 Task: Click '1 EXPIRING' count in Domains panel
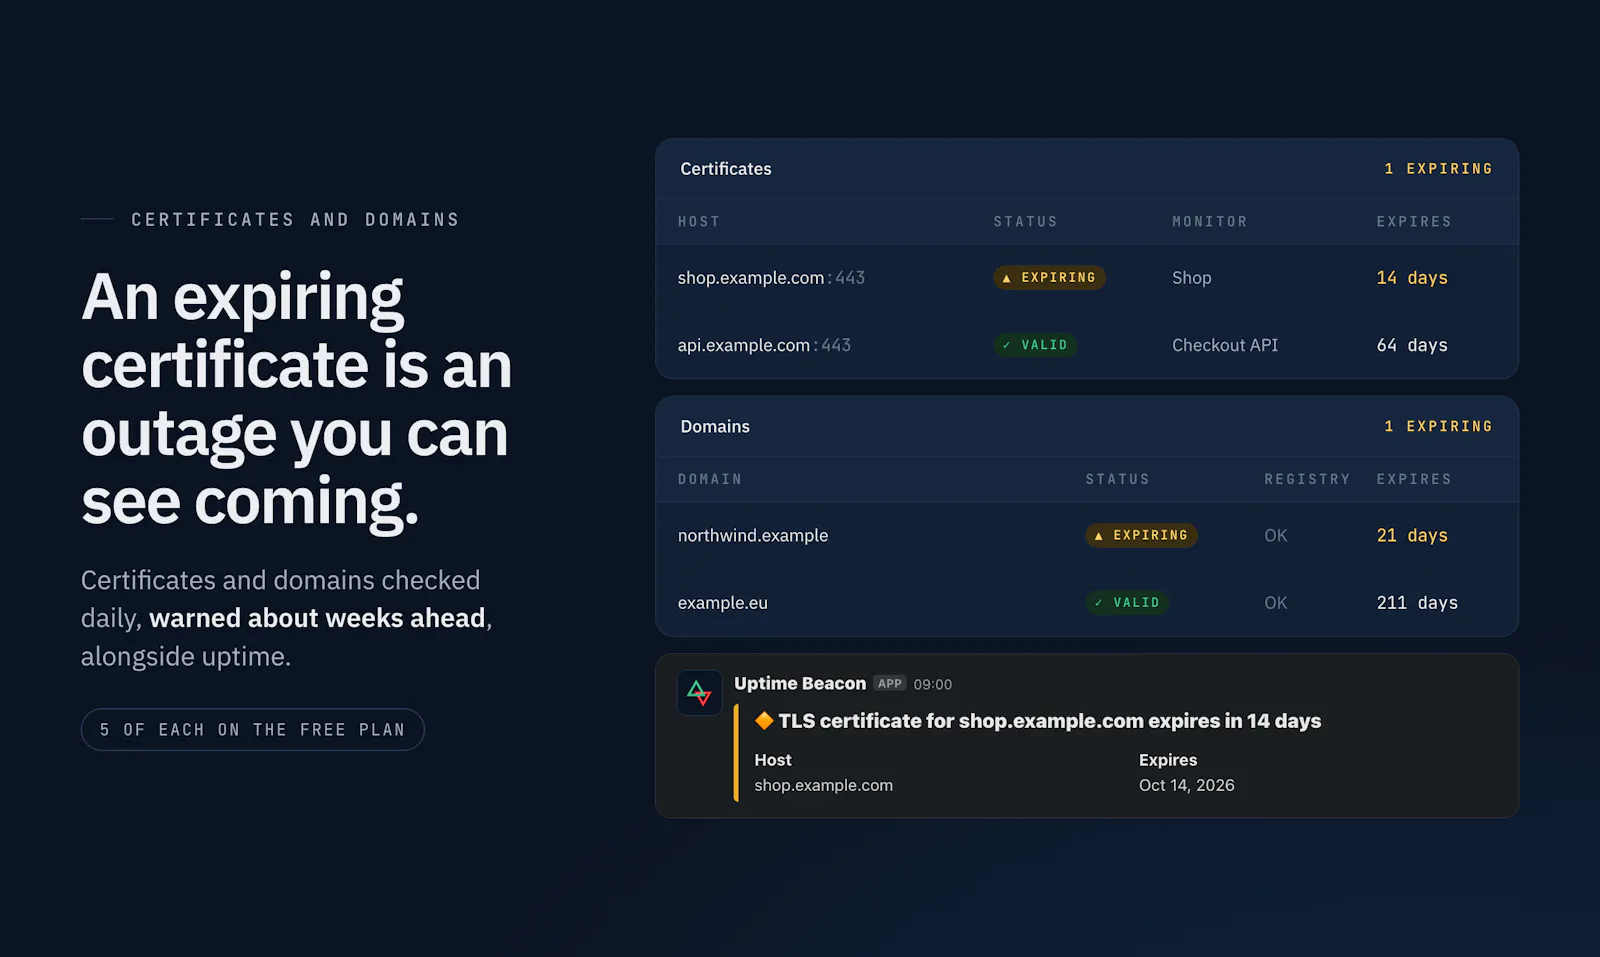coord(1438,427)
